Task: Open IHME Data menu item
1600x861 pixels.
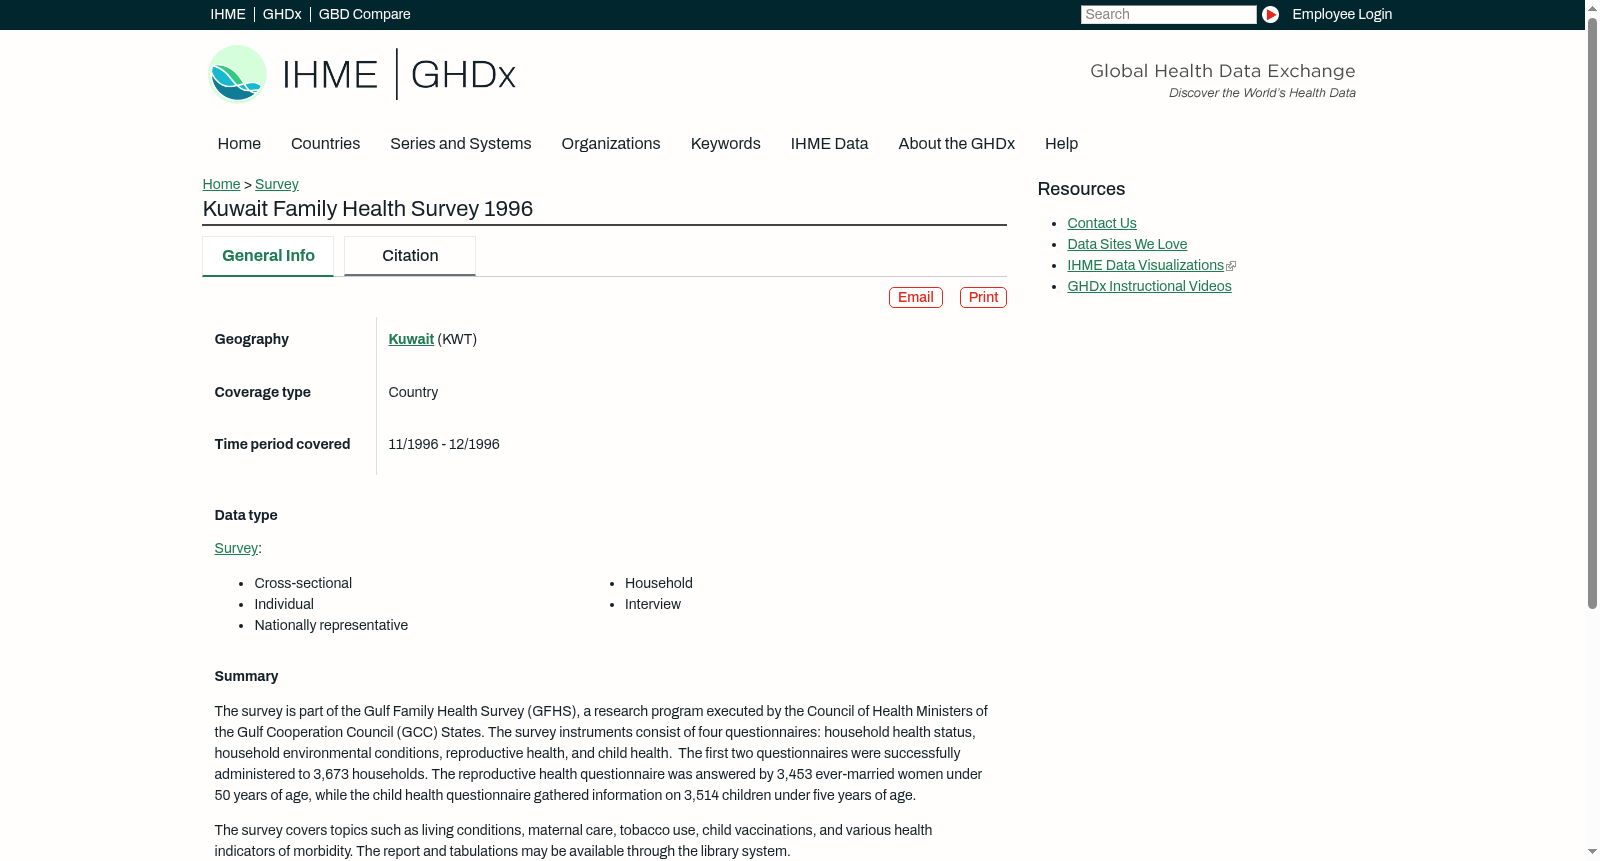Action: [x=829, y=144]
